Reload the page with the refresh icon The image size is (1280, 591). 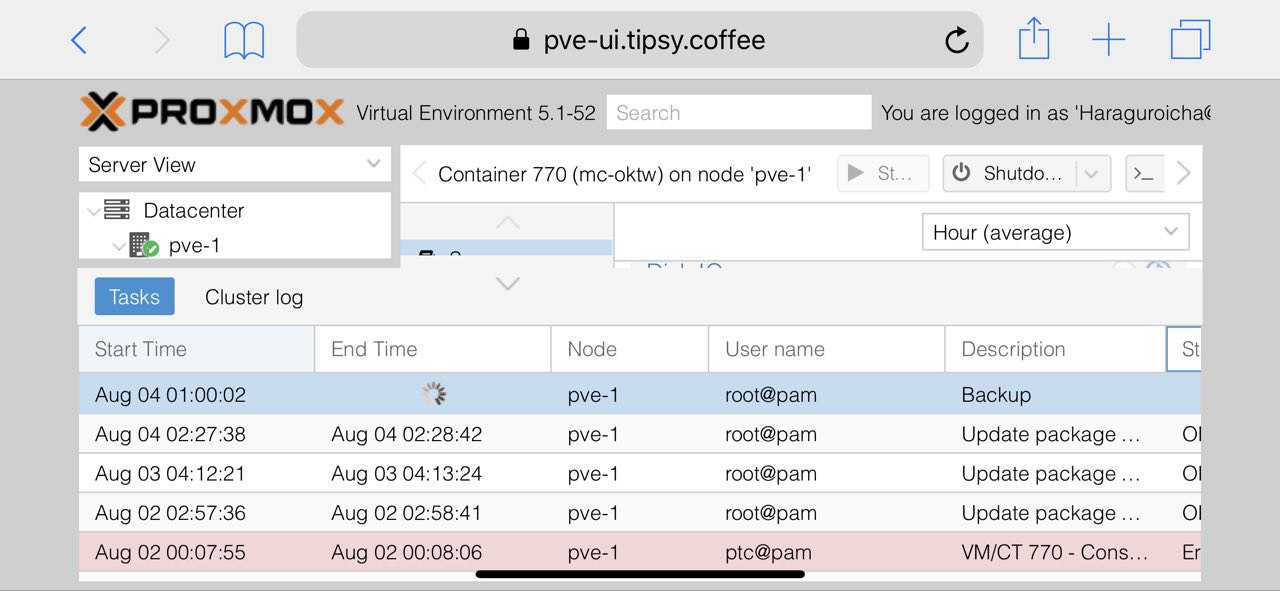pyautogui.click(x=956, y=40)
